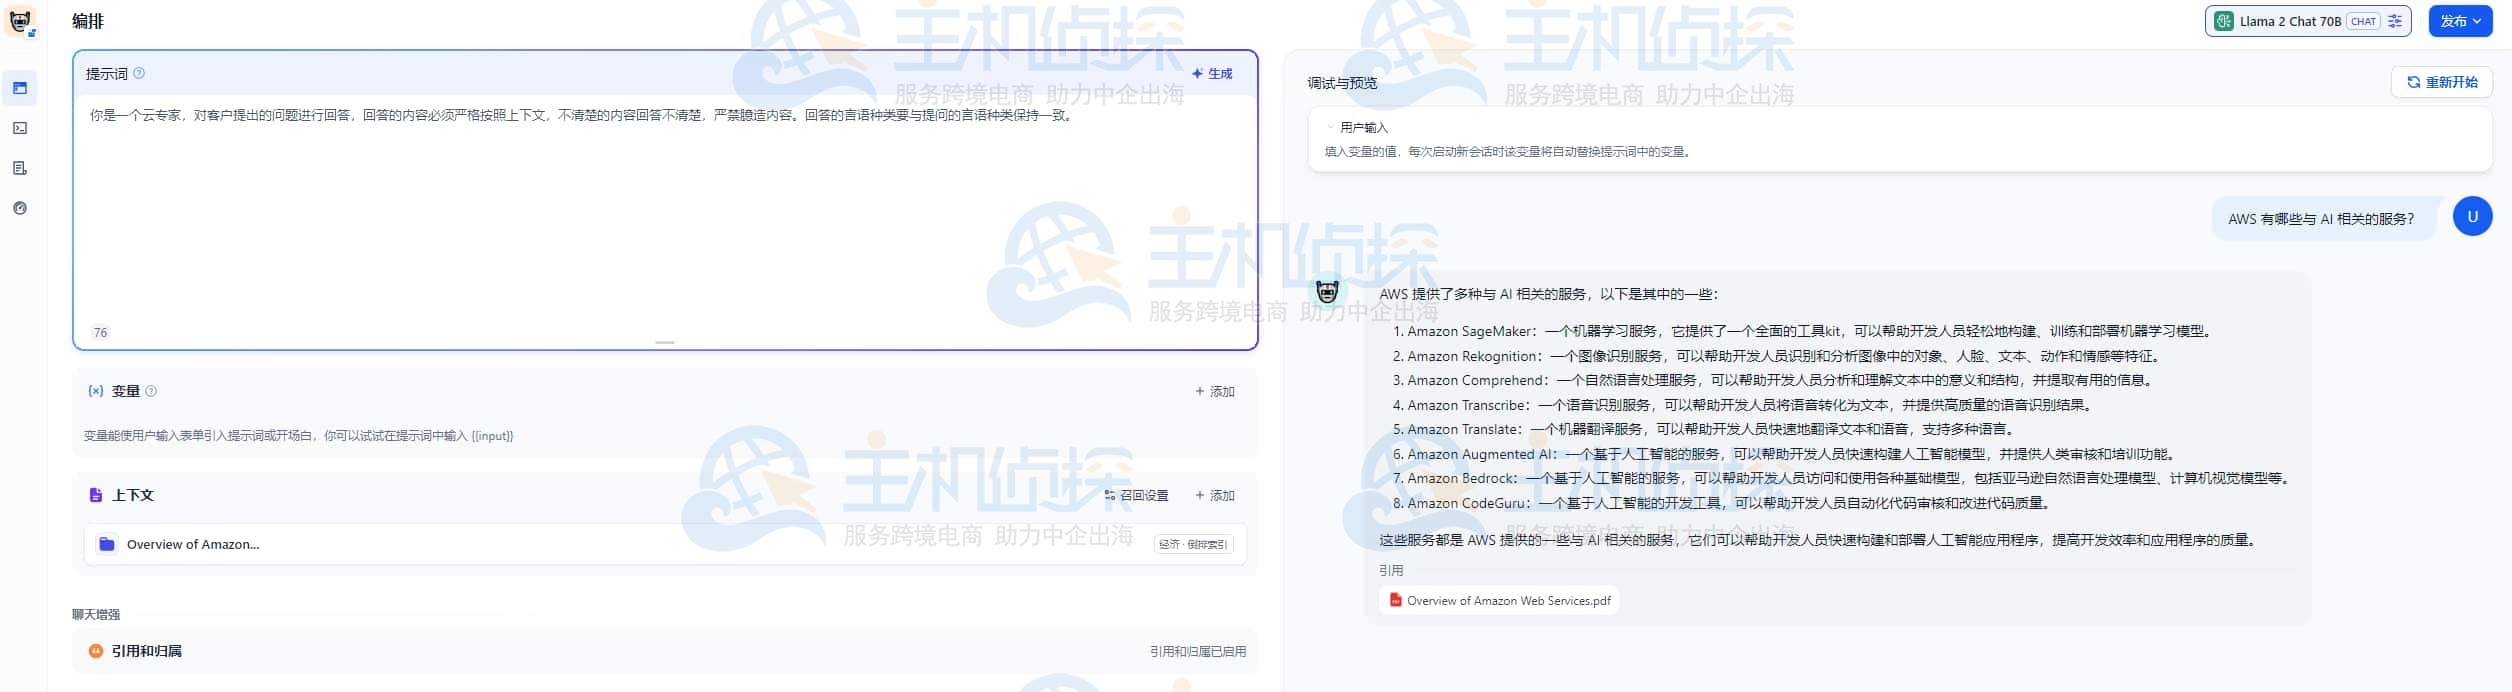Click the Llama 2 model logo icon
Image resolution: width=2512 pixels, height=692 pixels.
[x=2223, y=21]
